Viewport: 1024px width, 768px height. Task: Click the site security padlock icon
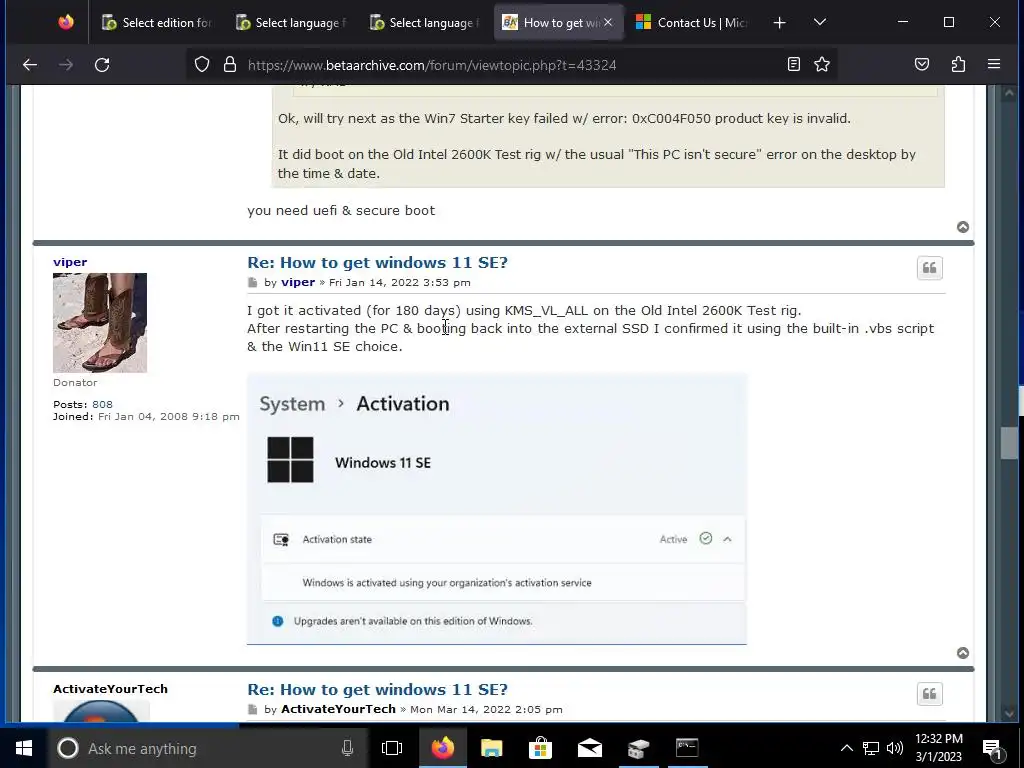tap(230, 64)
